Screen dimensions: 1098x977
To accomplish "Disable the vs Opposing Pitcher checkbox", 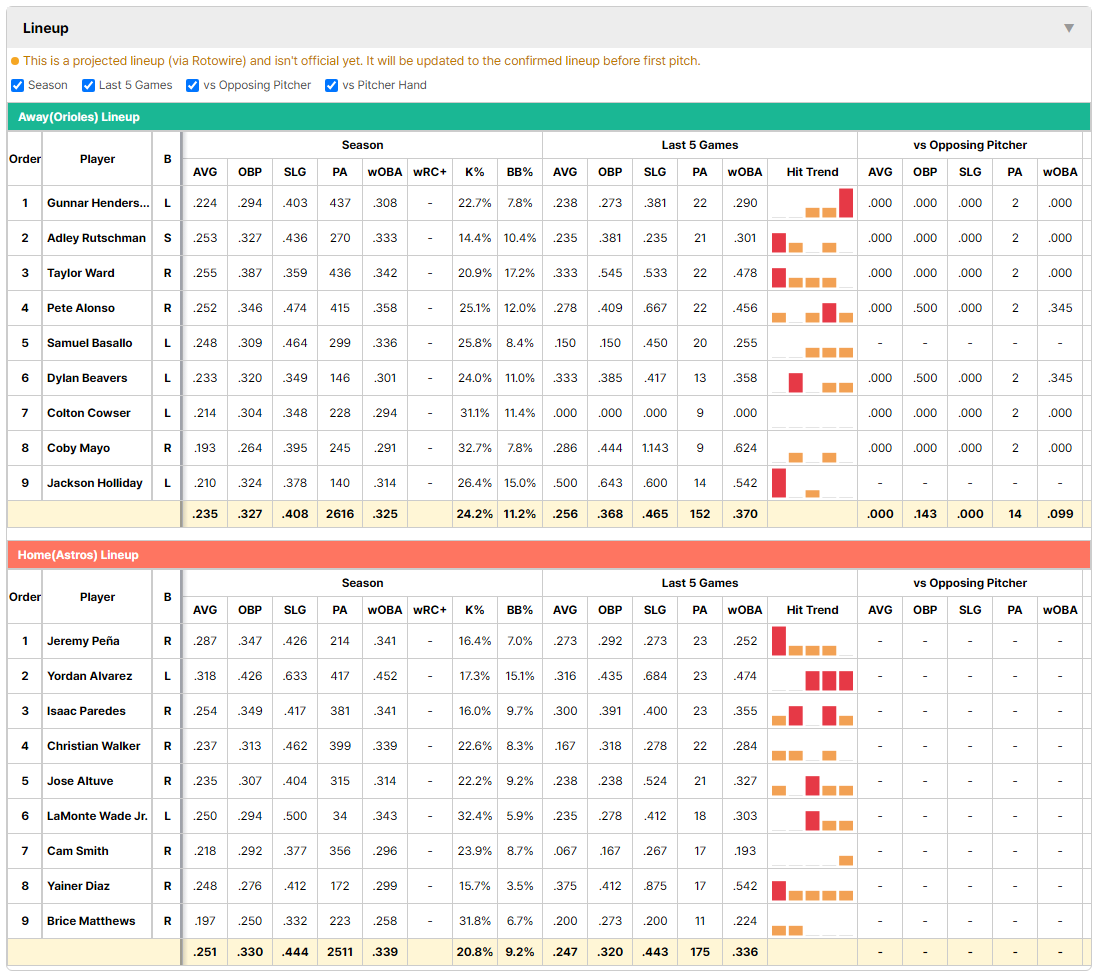I will (x=193, y=85).
